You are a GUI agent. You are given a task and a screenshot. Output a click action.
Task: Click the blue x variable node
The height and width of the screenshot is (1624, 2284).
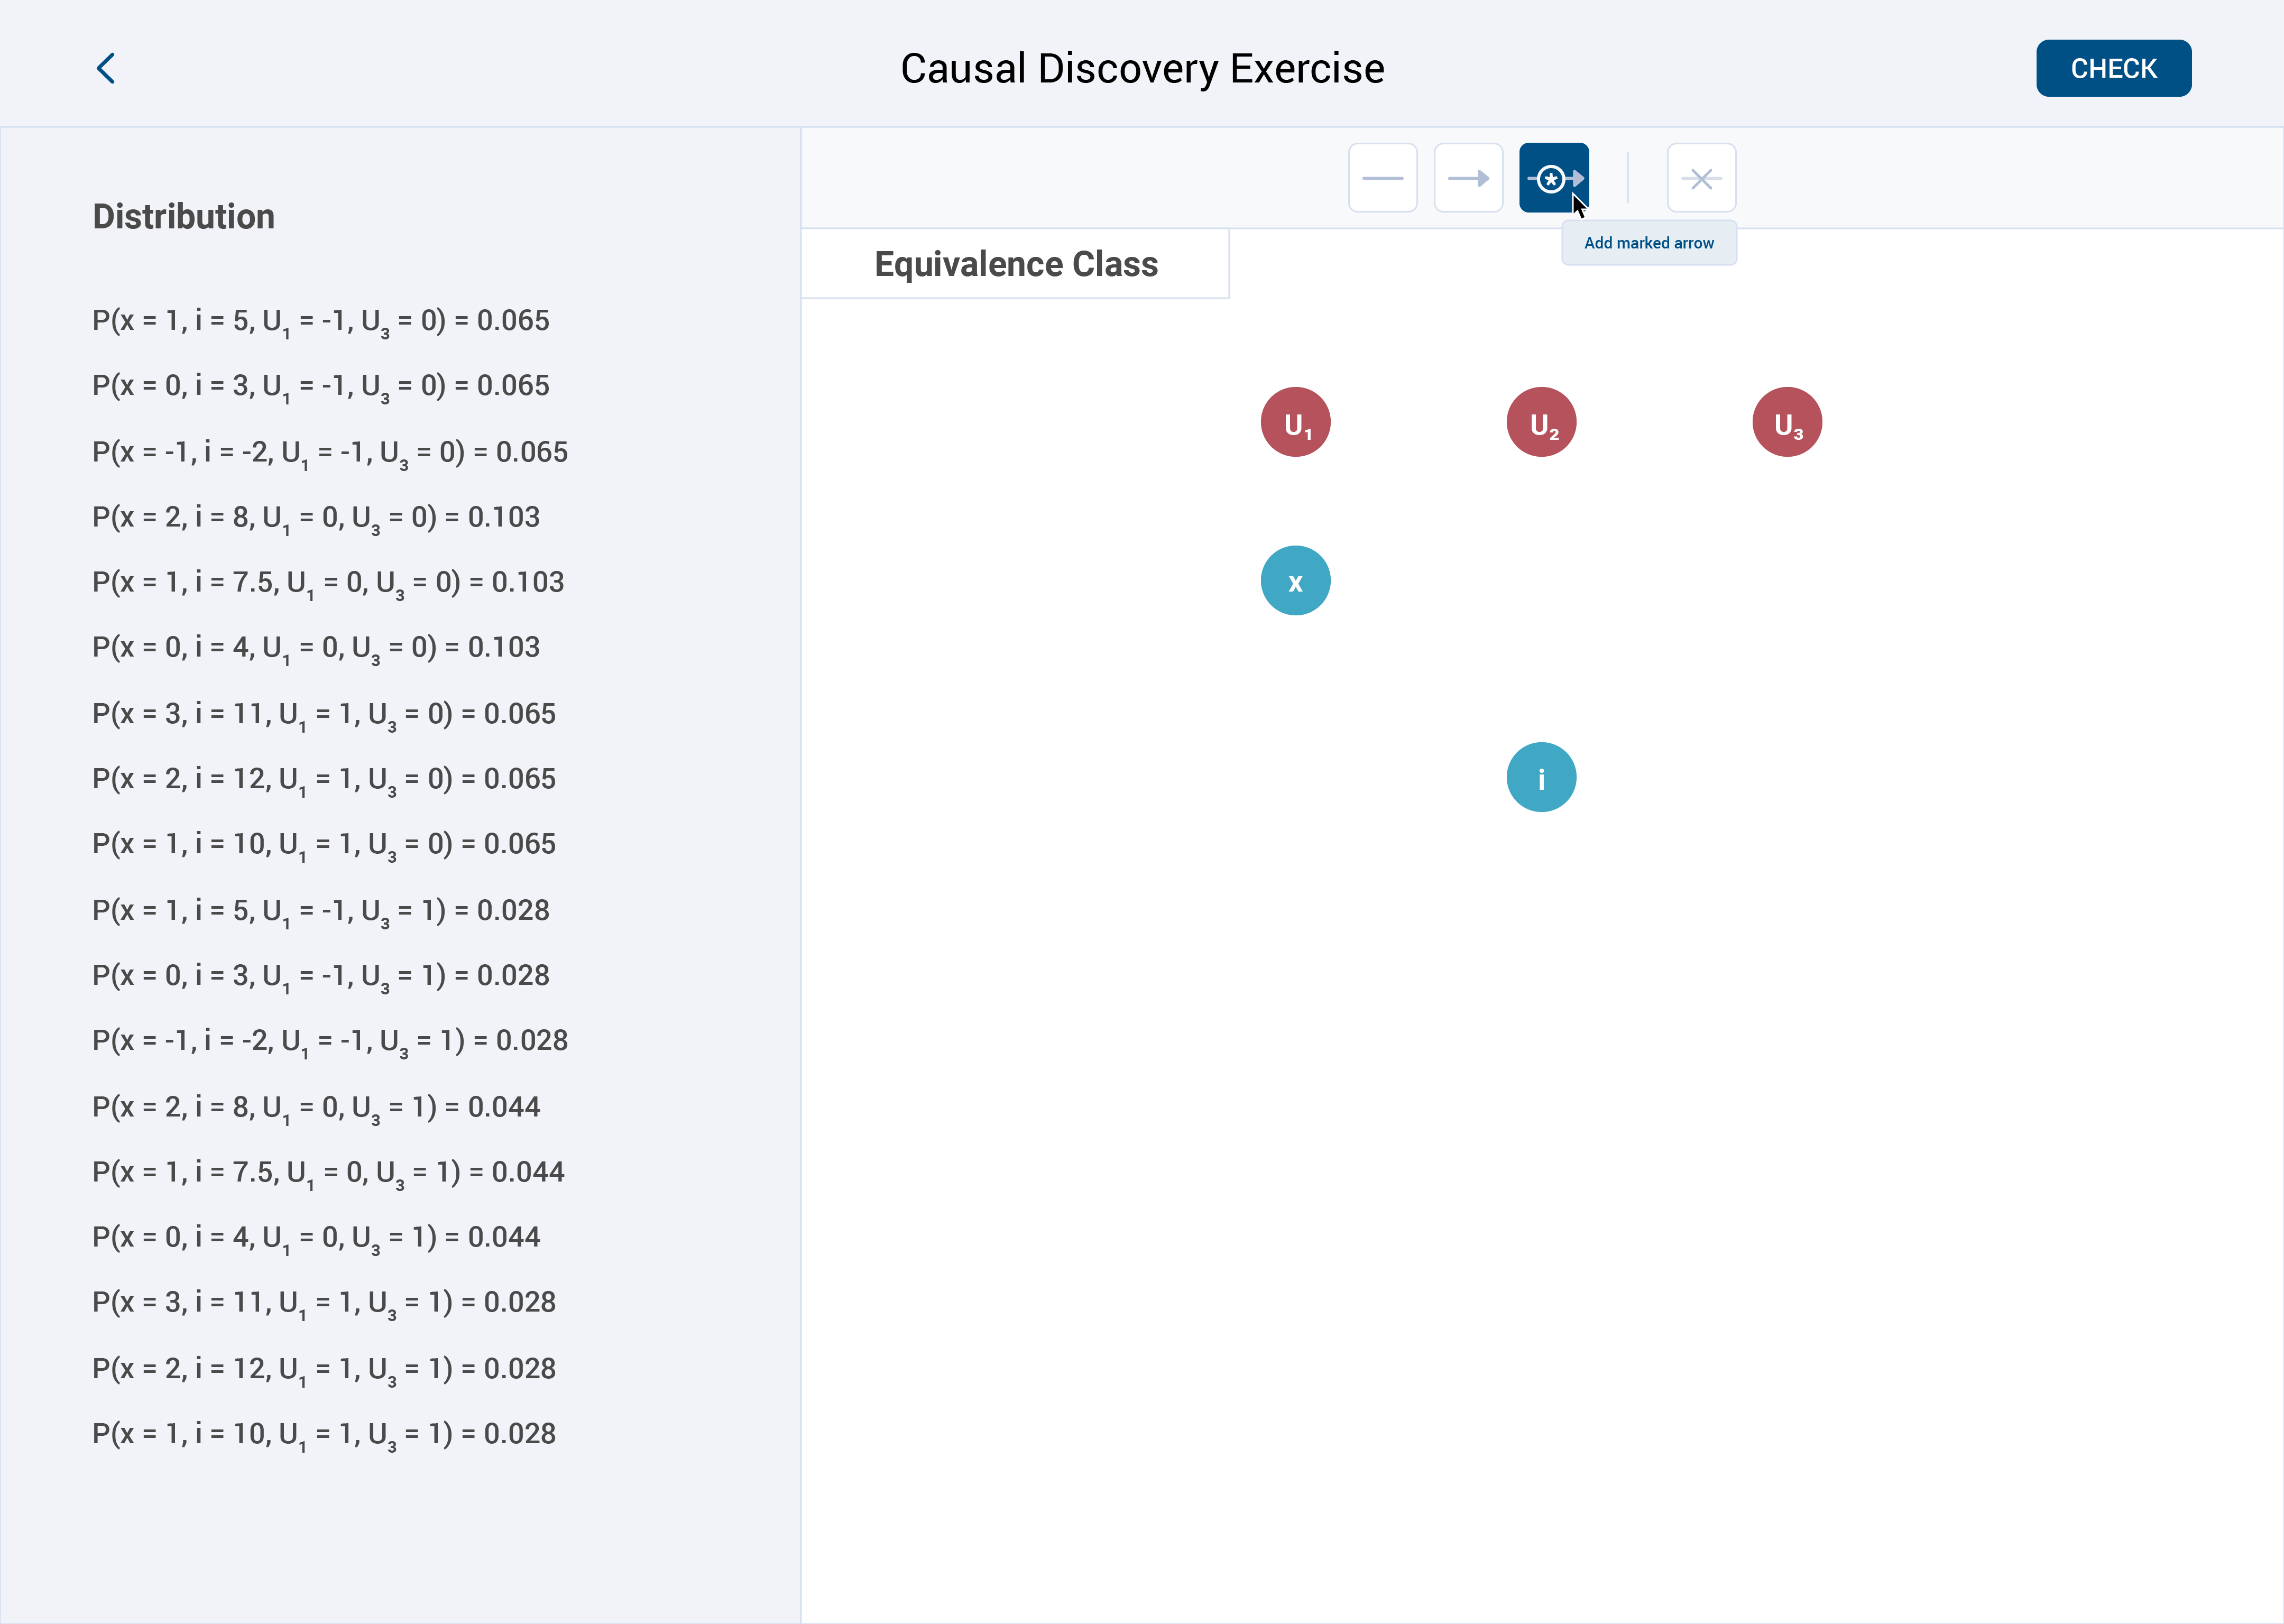click(1295, 581)
